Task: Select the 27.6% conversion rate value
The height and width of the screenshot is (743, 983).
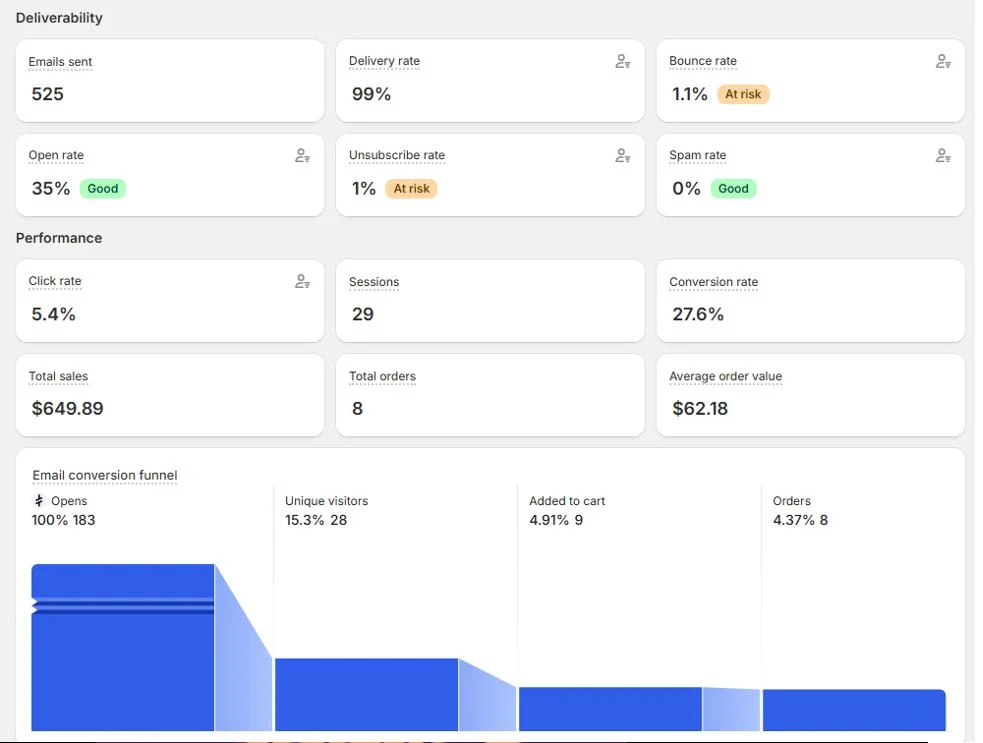Action: tap(698, 314)
